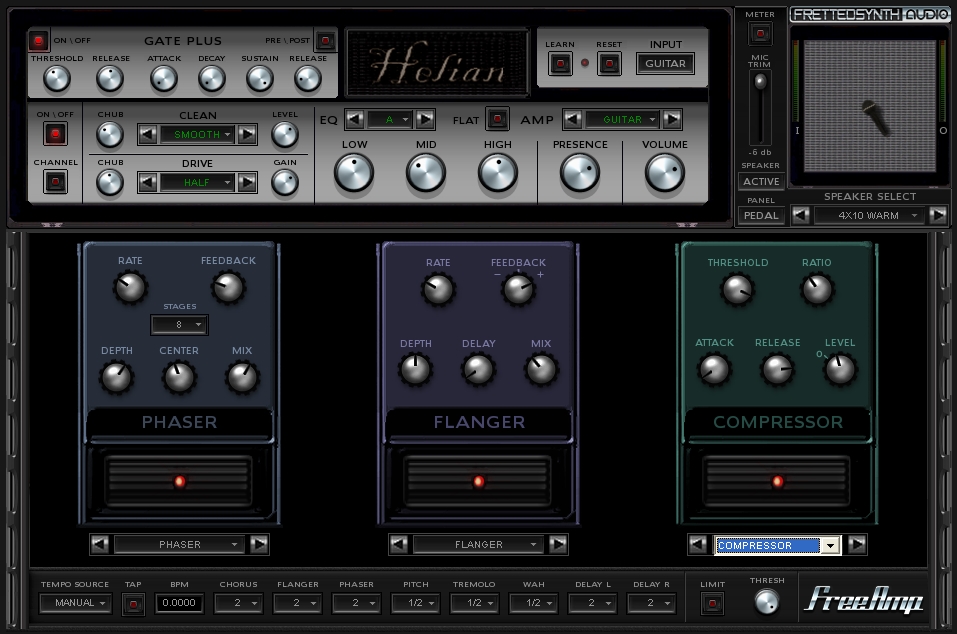Go to previous effect in Compressor slot
Viewport: 957px width, 634px height.
(698, 544)
